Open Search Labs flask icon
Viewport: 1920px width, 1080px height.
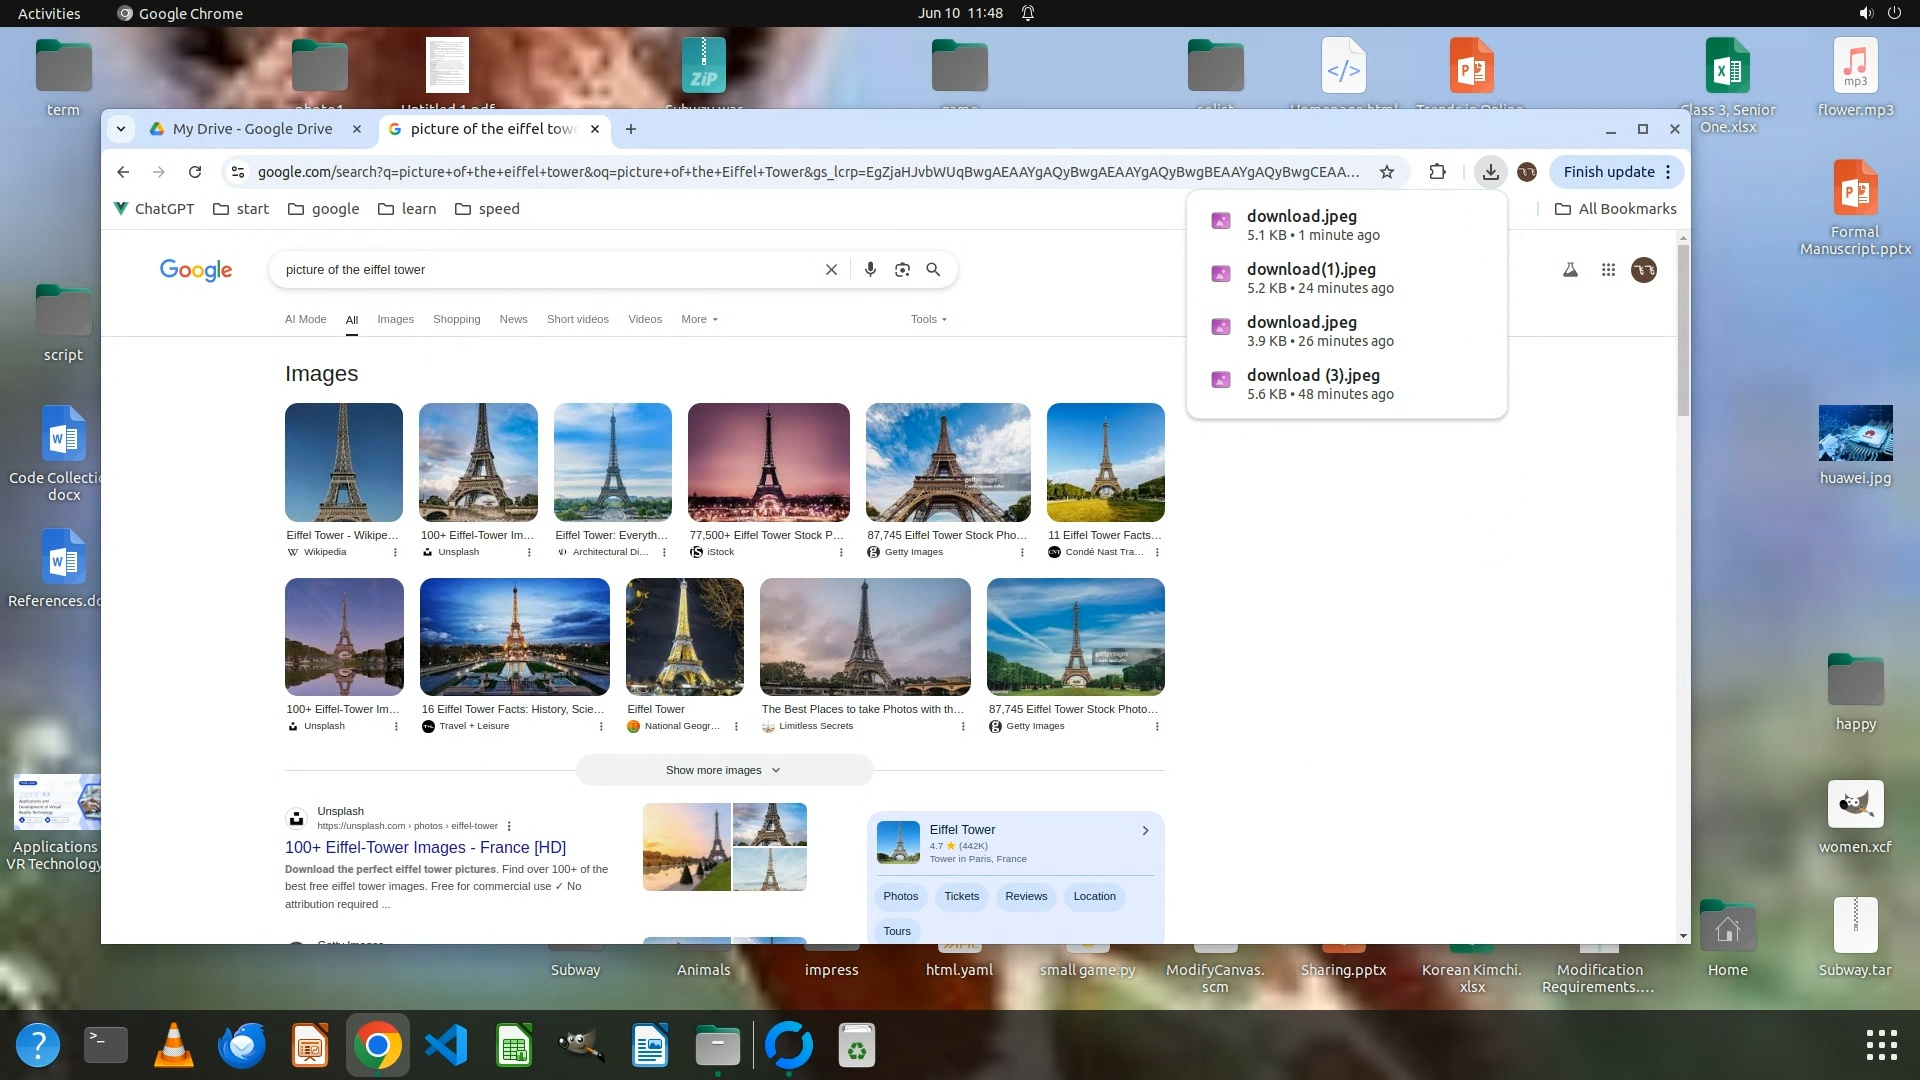click(1570, 270)
